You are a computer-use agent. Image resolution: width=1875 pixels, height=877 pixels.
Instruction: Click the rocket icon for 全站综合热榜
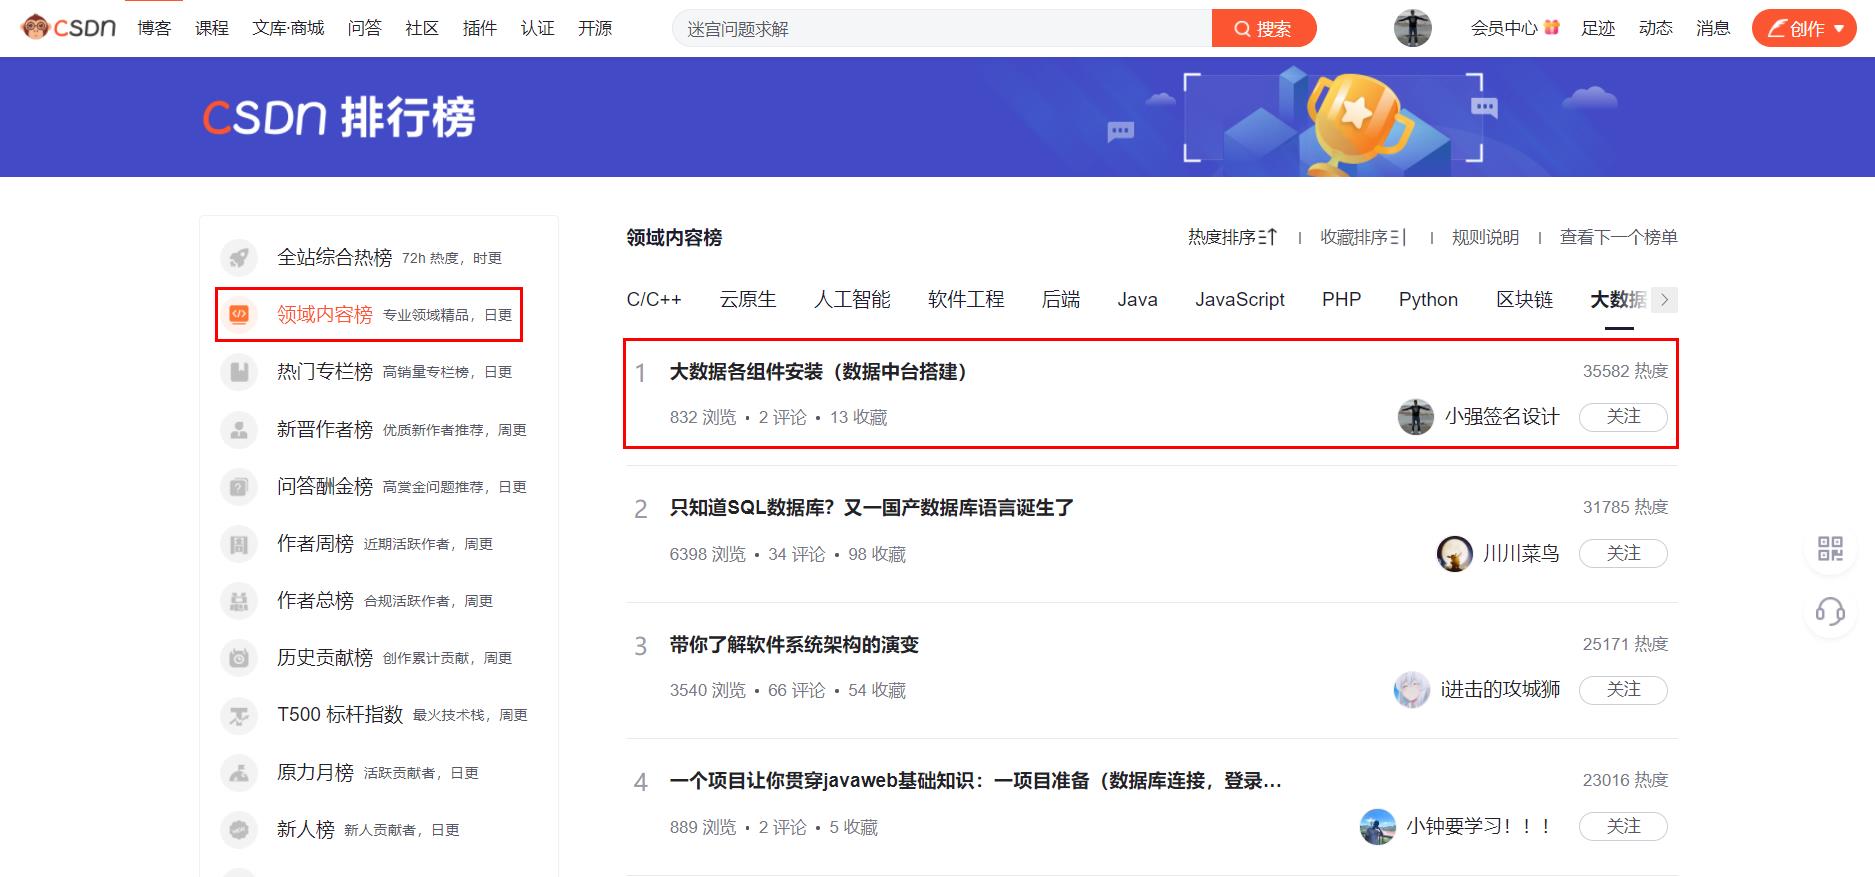point(239,257)
